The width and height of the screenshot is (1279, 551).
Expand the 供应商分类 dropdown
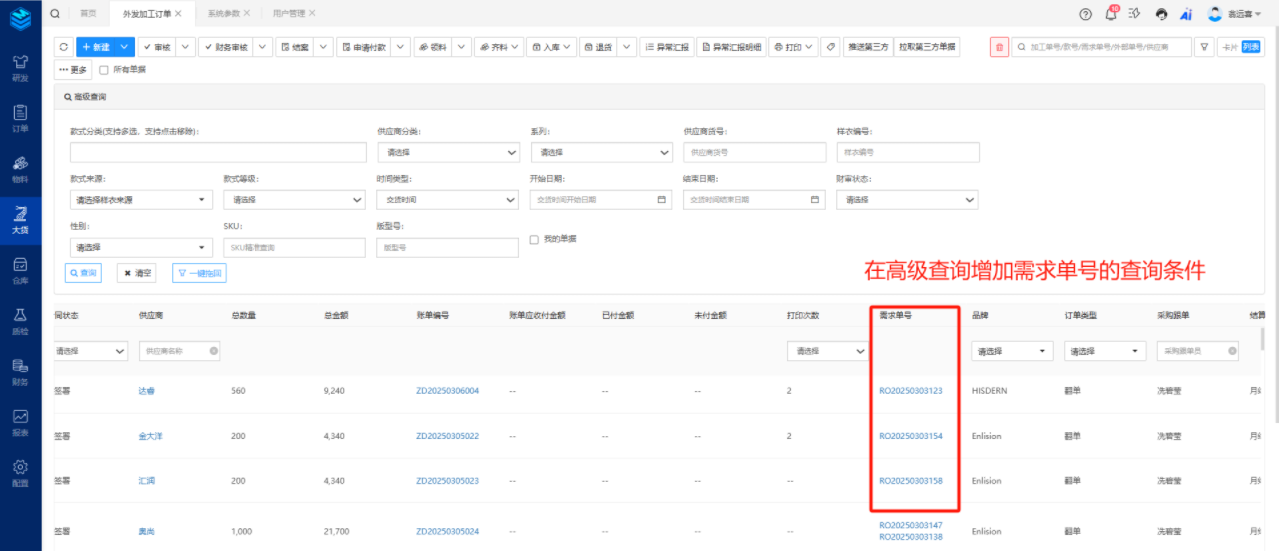[x=448, y=152]
